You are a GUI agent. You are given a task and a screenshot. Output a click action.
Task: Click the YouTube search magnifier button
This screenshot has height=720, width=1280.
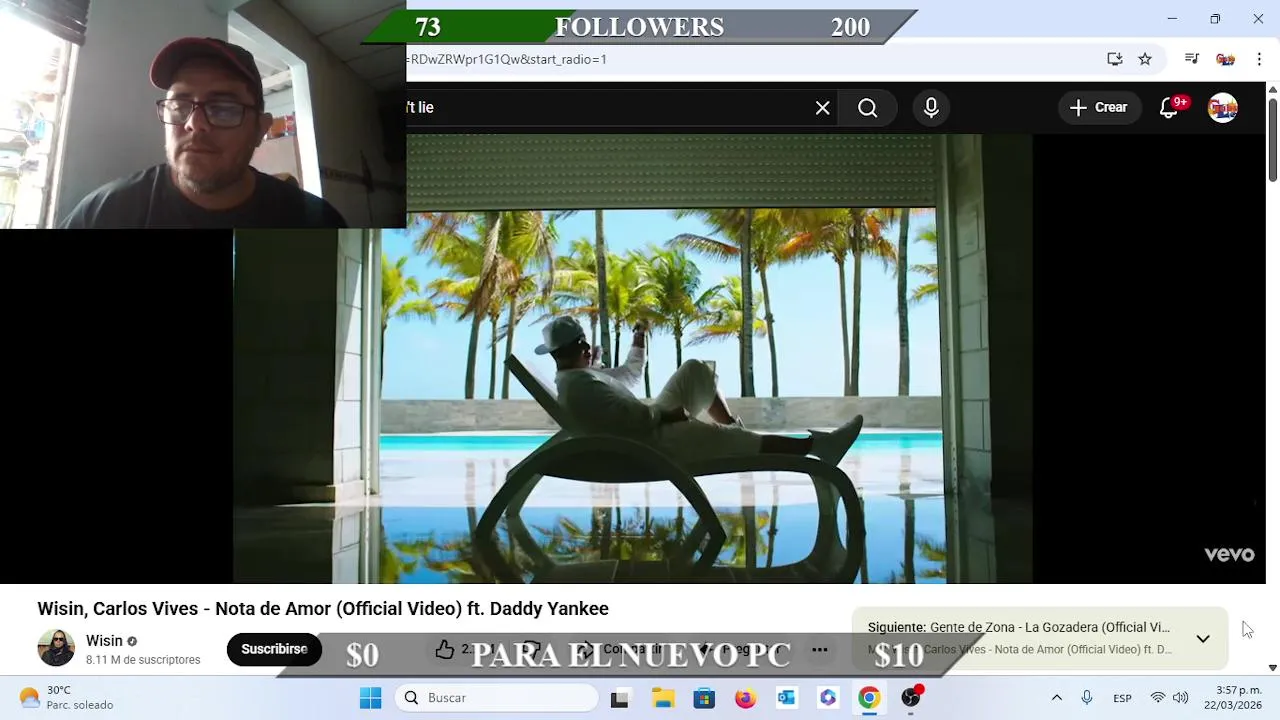(867, 108)
